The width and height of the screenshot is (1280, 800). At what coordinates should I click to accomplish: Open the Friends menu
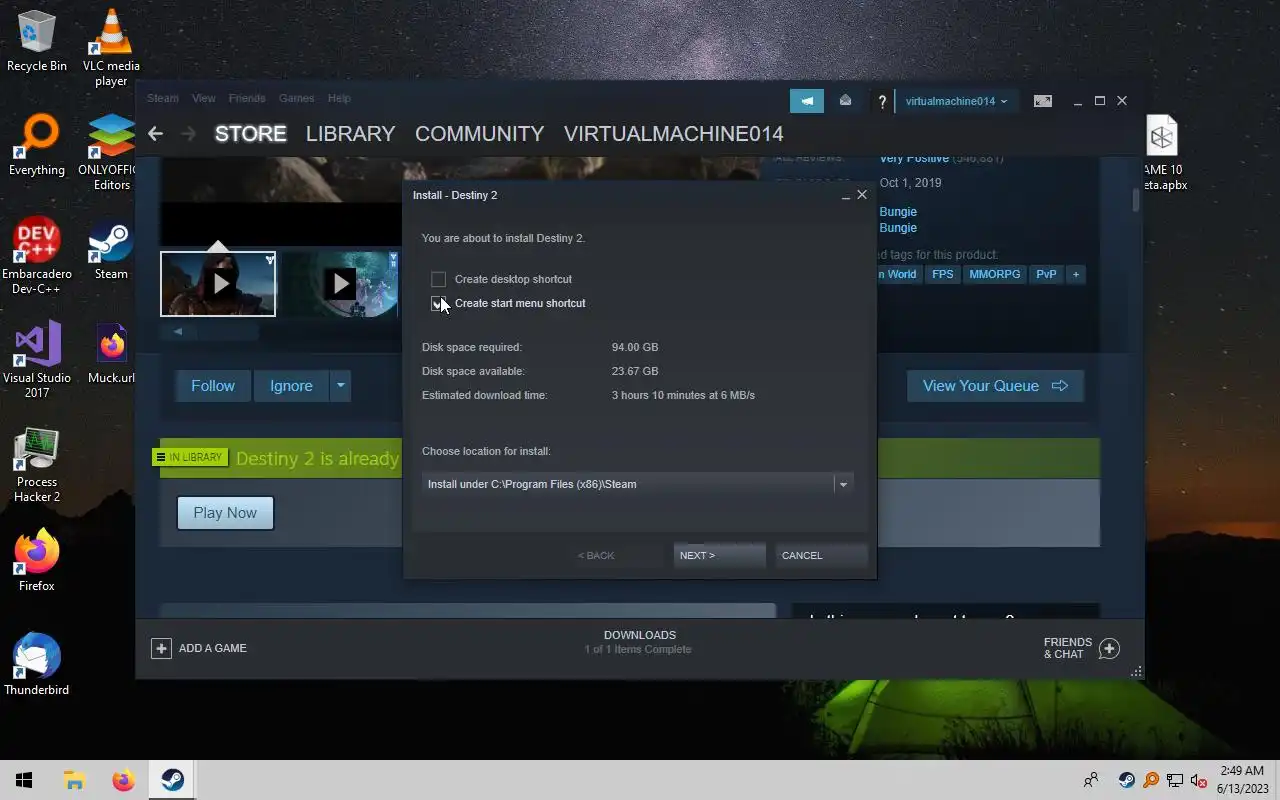click(x=247, y=98)
